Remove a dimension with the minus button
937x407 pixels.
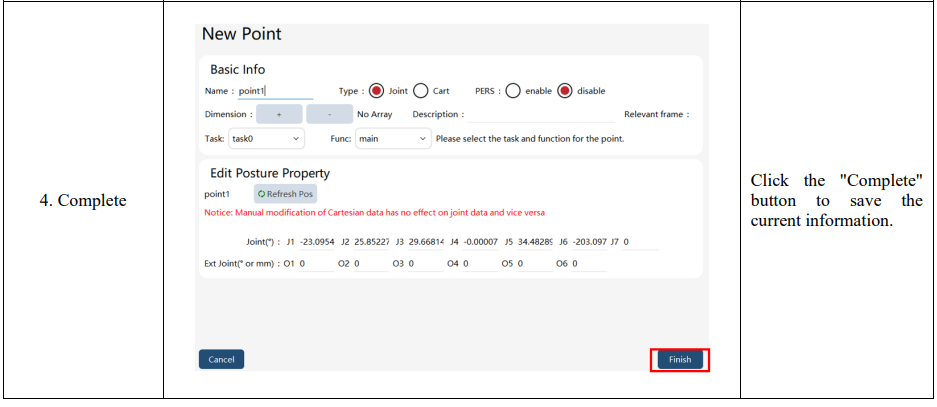tap(329, 114)
